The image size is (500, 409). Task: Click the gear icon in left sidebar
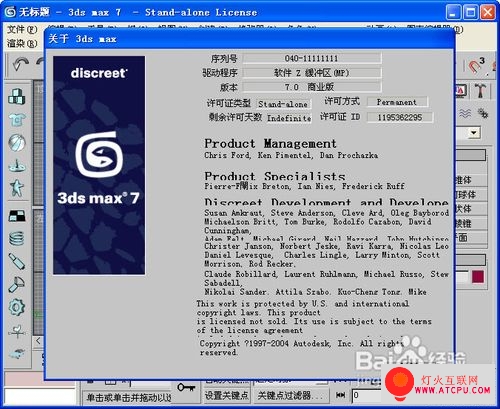(17, 307)
